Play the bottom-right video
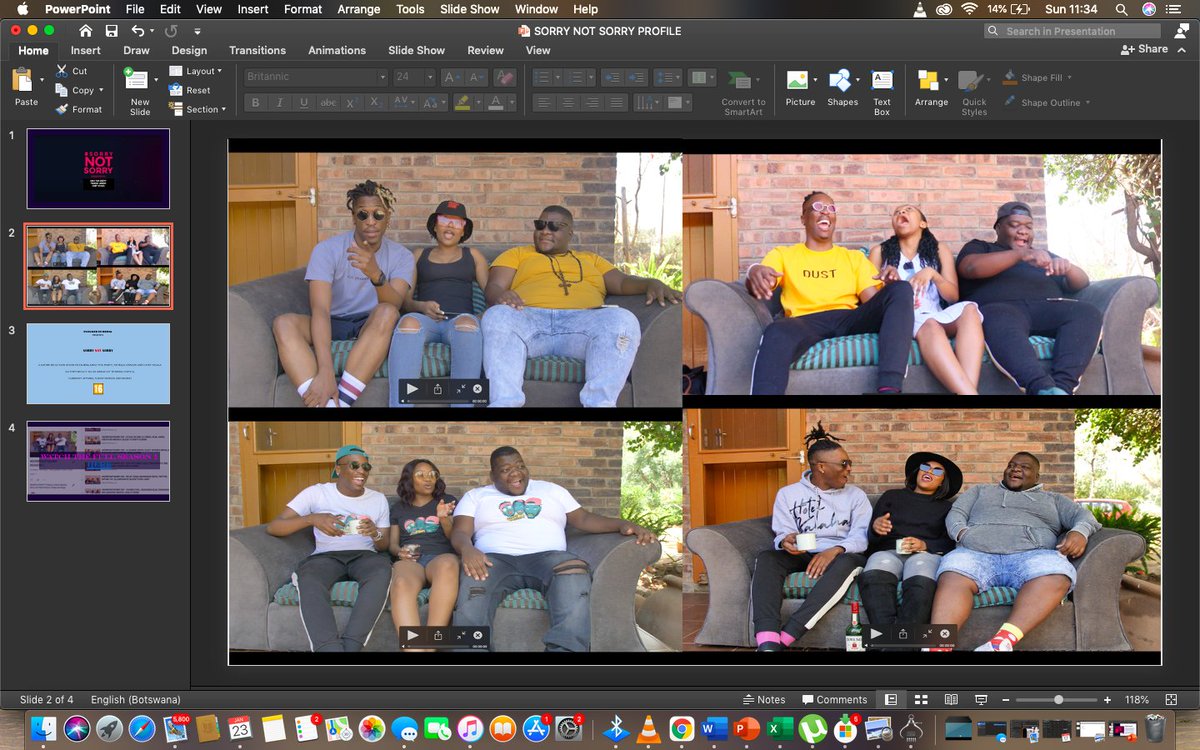Image resolution: width=1200 pixels, height=750 pixels. click(x=876, y=634)
